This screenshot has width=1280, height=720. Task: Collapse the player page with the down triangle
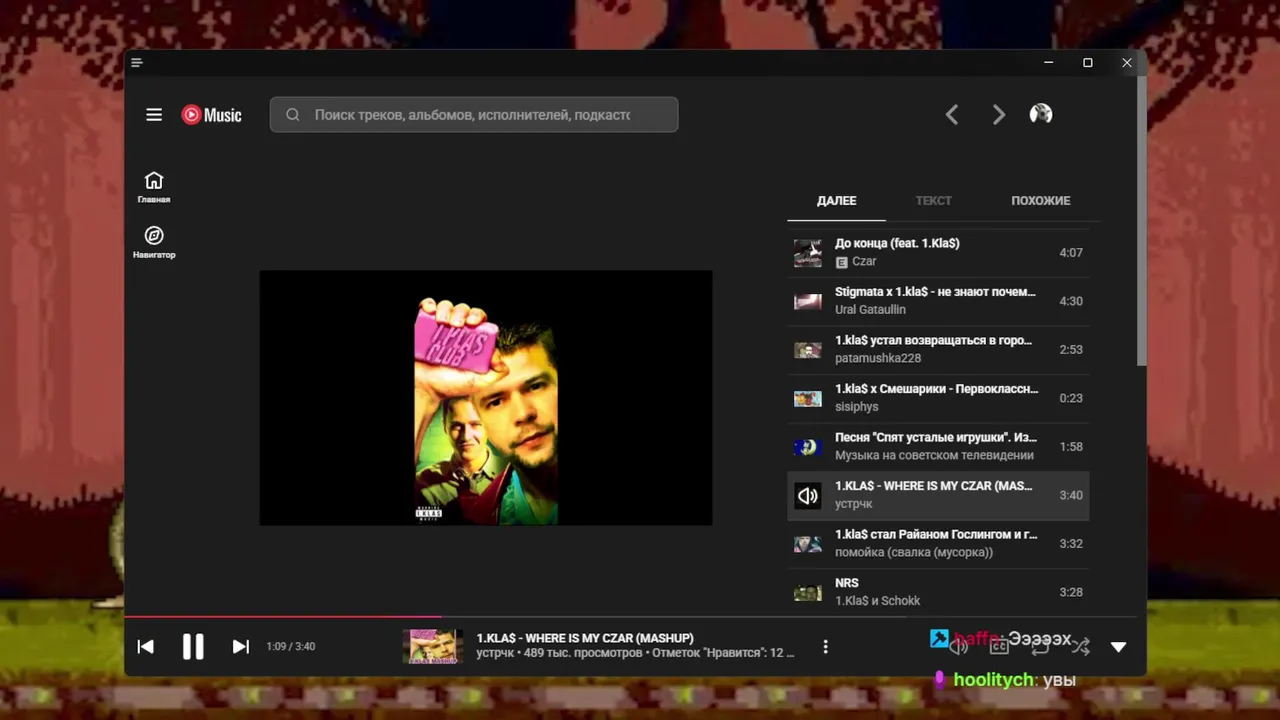pos(1119,647)
